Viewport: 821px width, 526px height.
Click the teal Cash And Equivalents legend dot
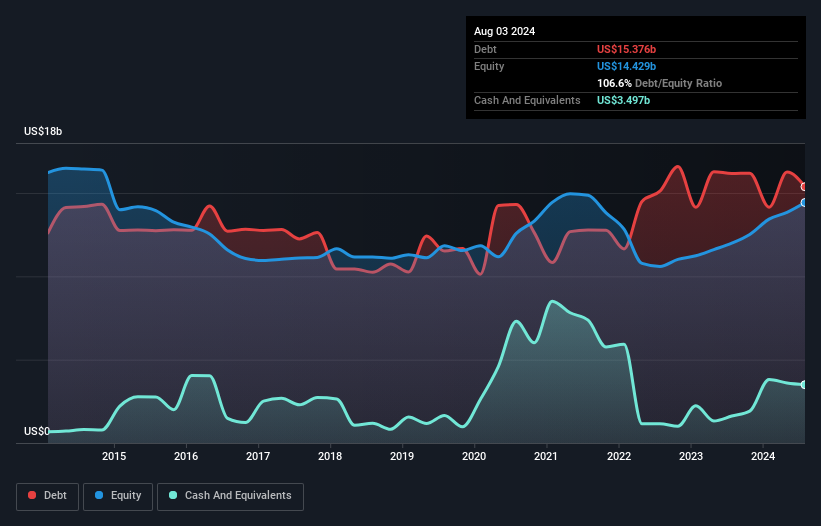(x=173, y=495)
